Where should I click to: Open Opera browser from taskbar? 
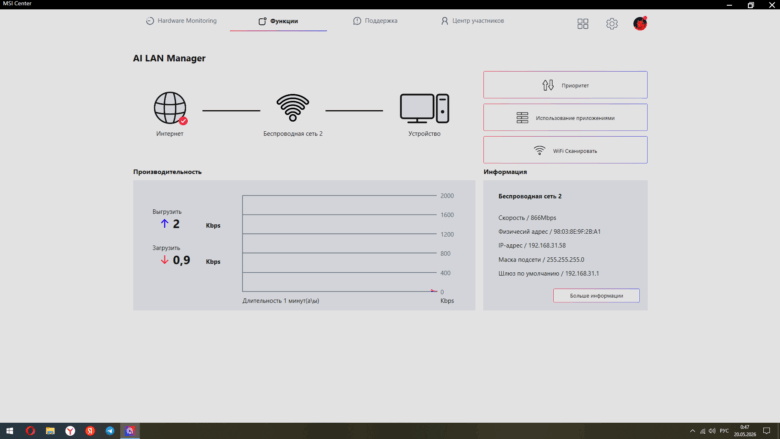(30, 431)
